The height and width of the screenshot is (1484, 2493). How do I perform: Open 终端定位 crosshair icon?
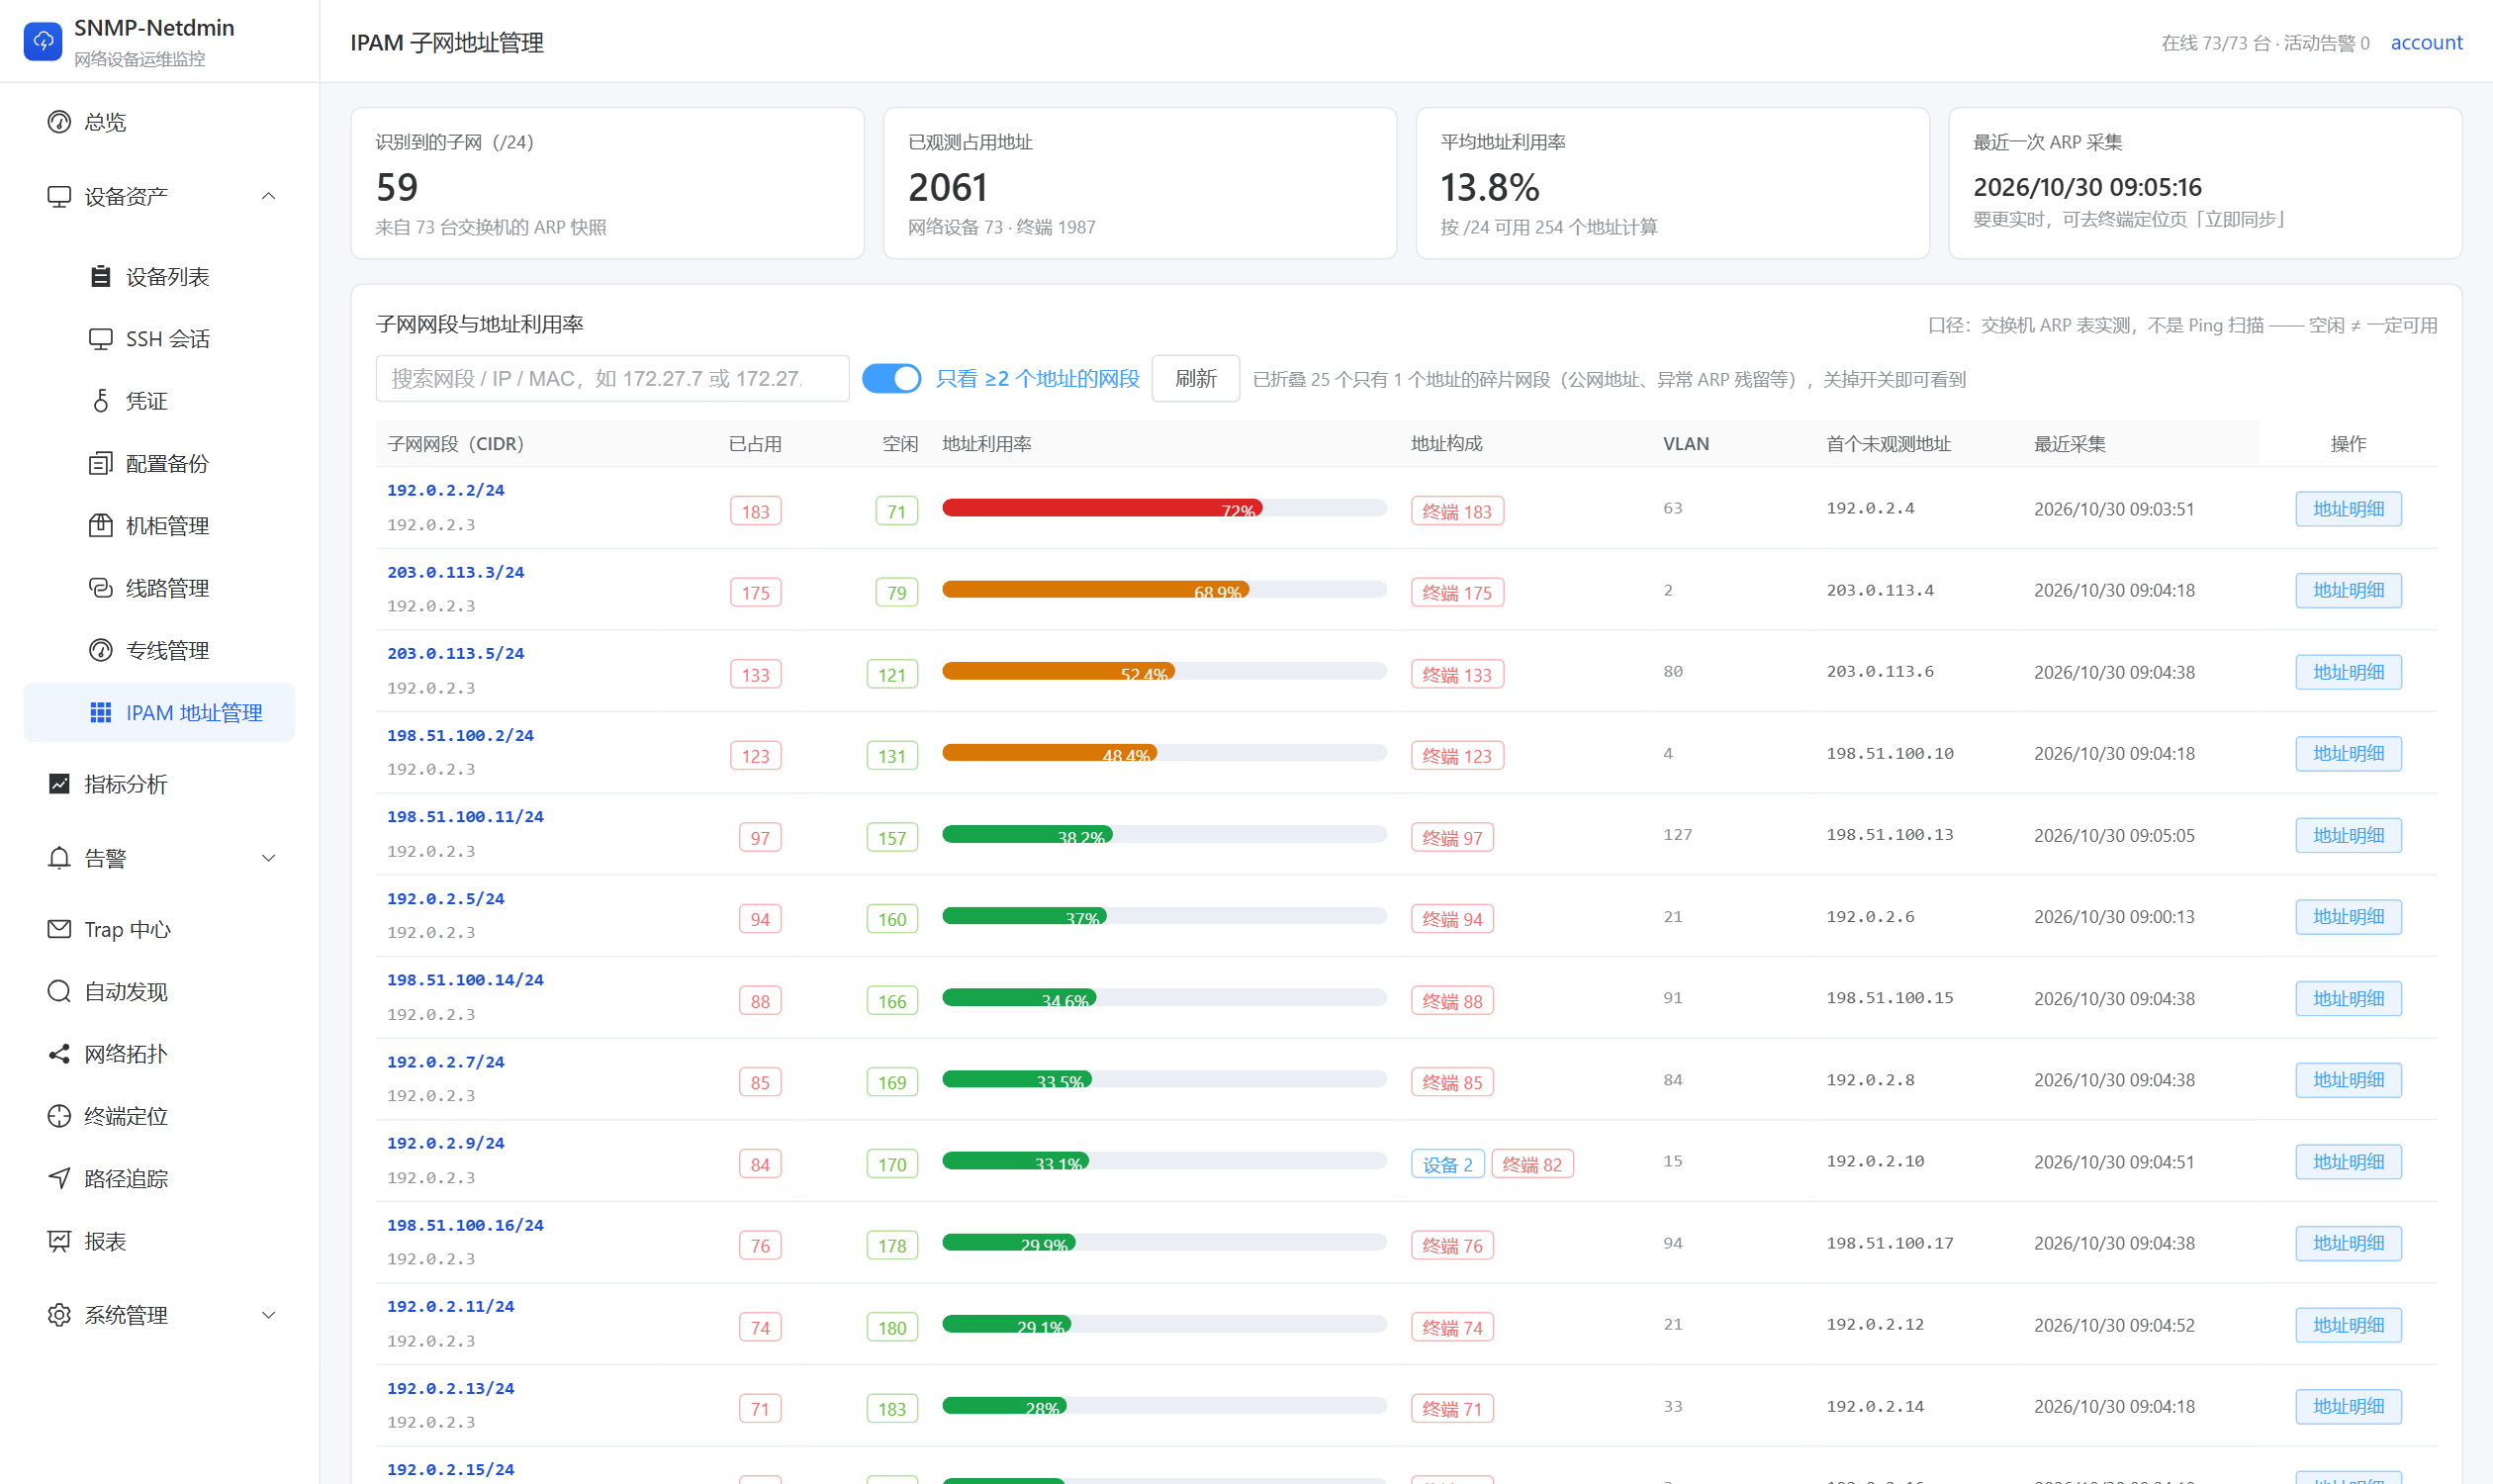click(59, 1116)
